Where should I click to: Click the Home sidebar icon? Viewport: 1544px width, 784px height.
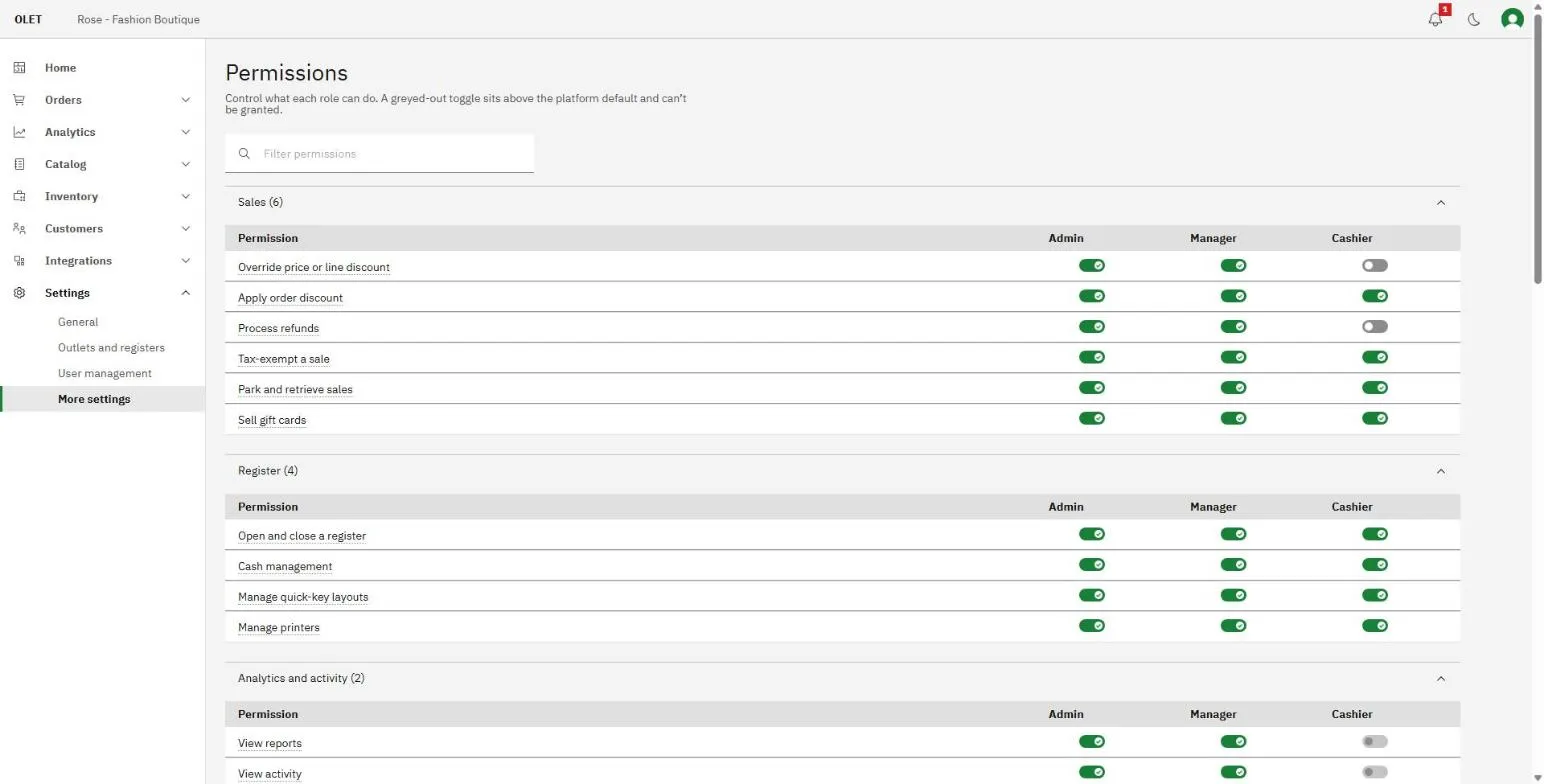[19, 68]
